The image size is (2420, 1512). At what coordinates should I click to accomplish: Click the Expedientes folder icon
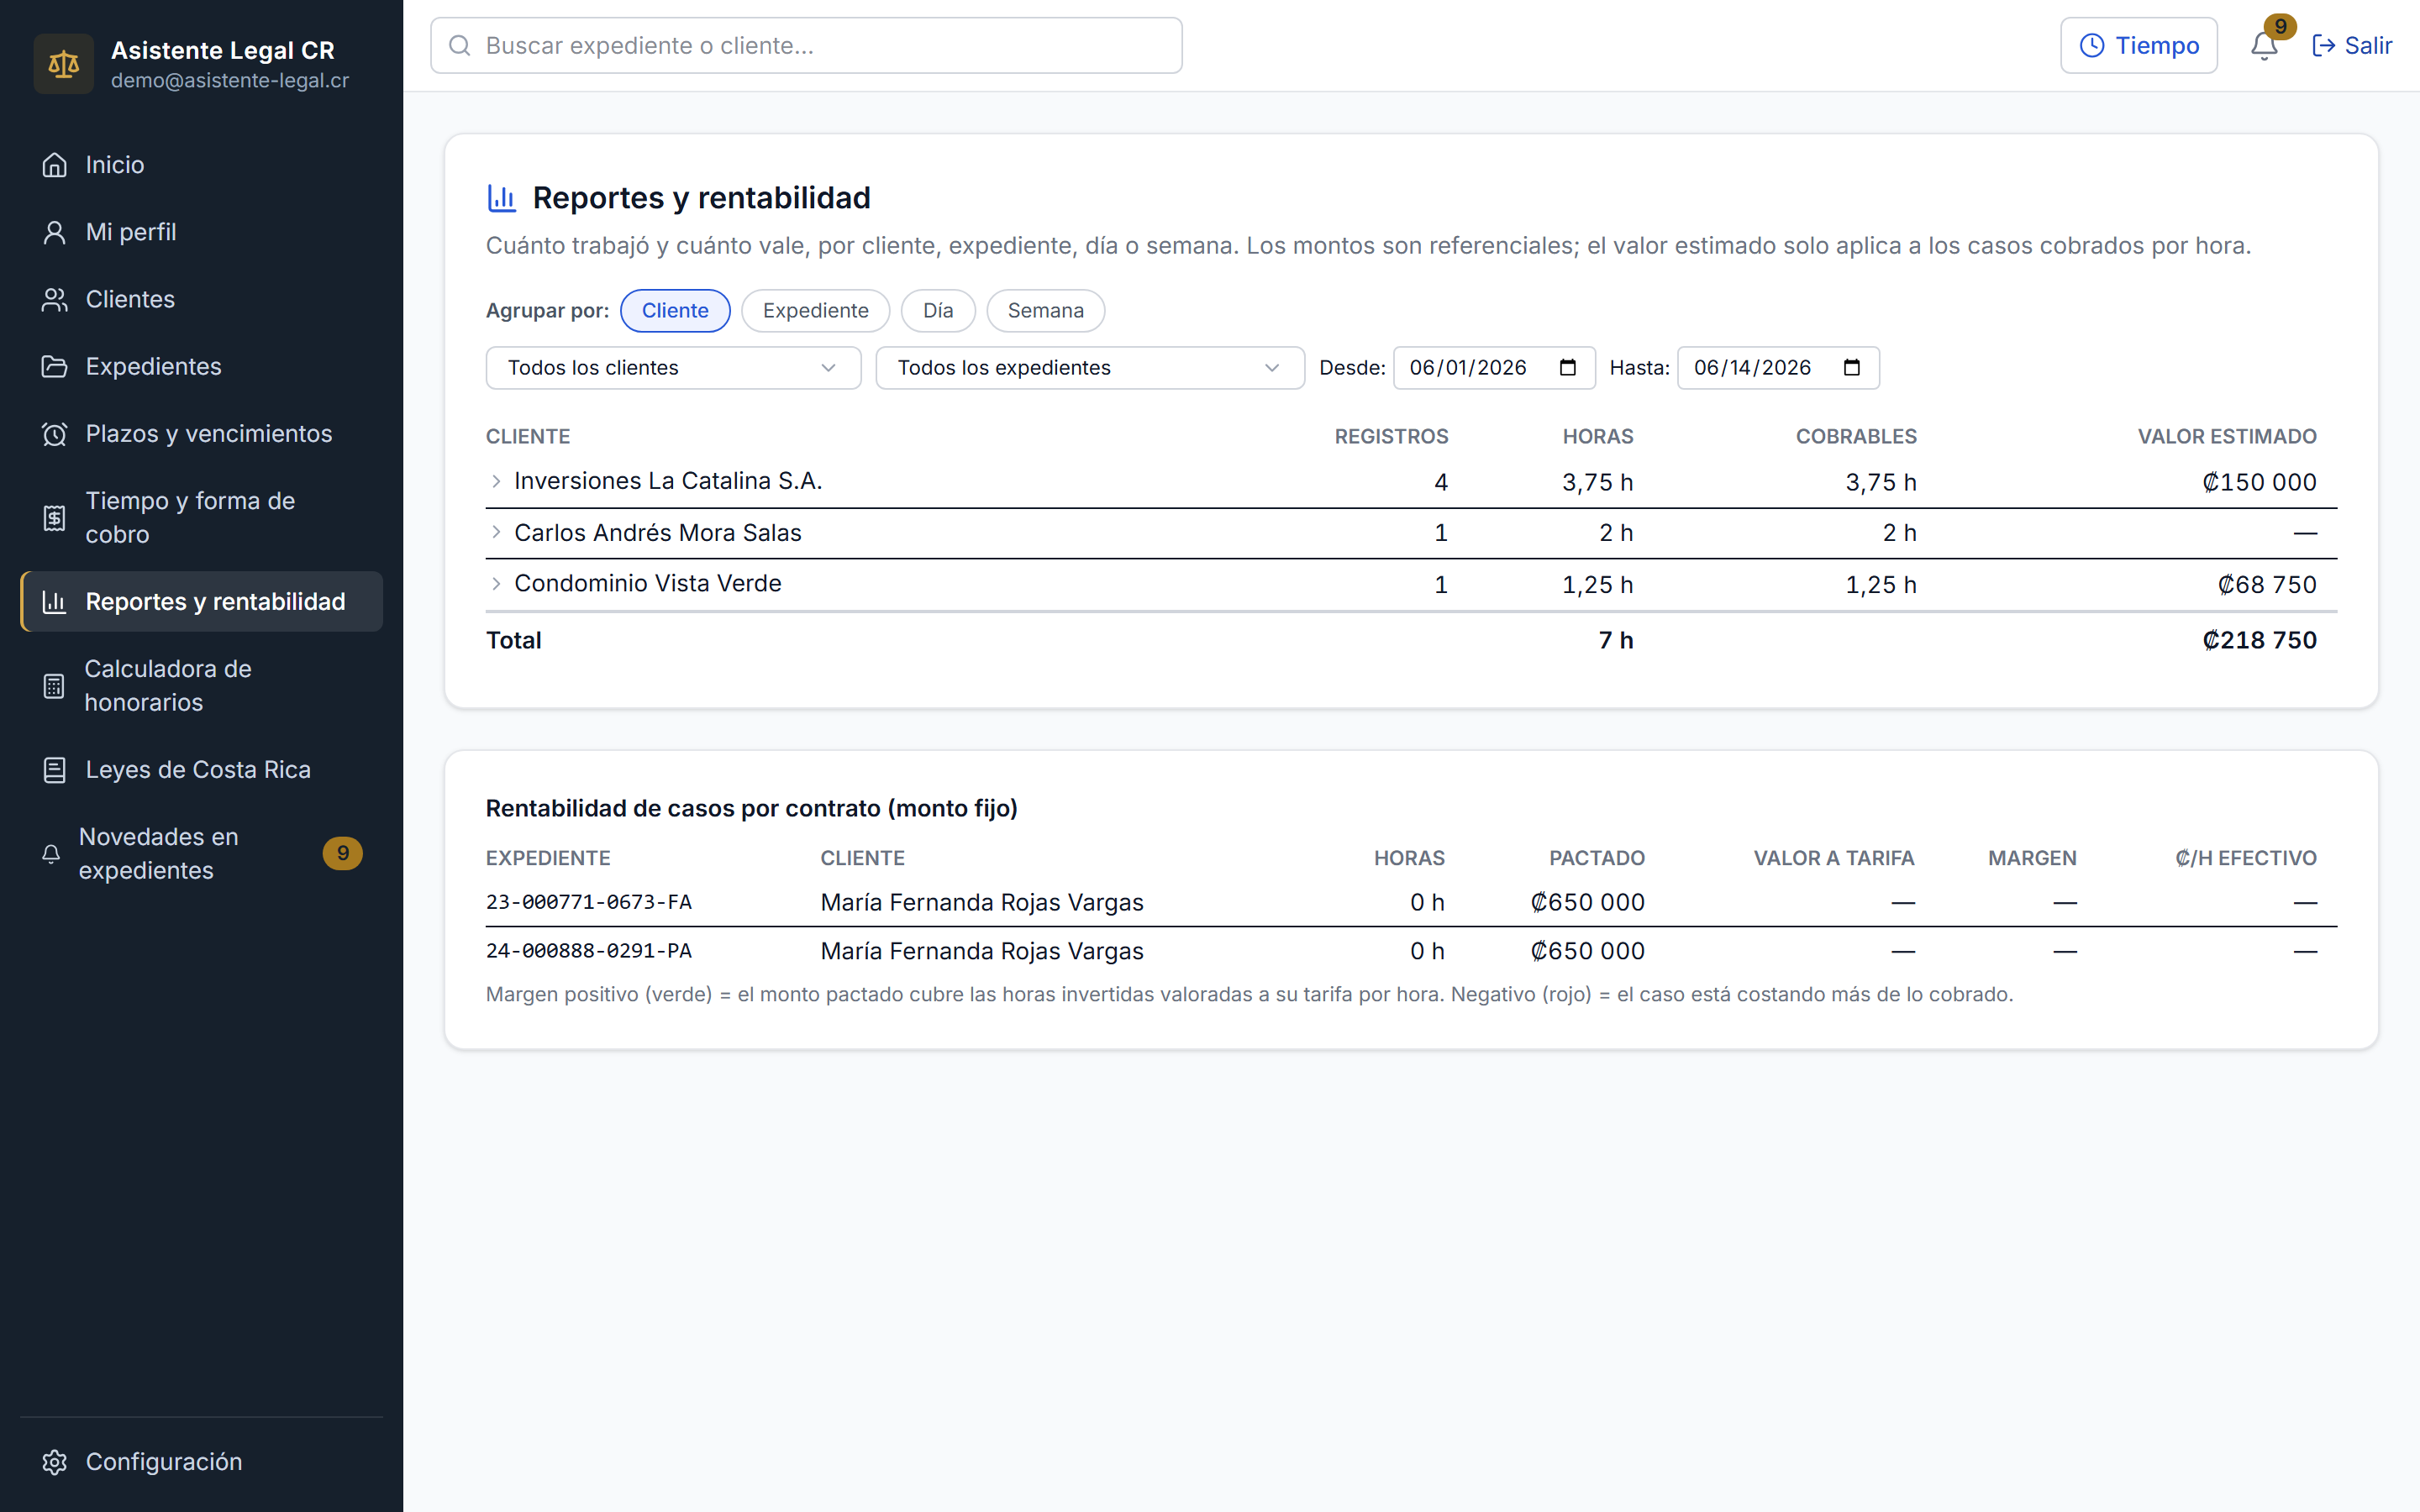click(x=54, y=366)
